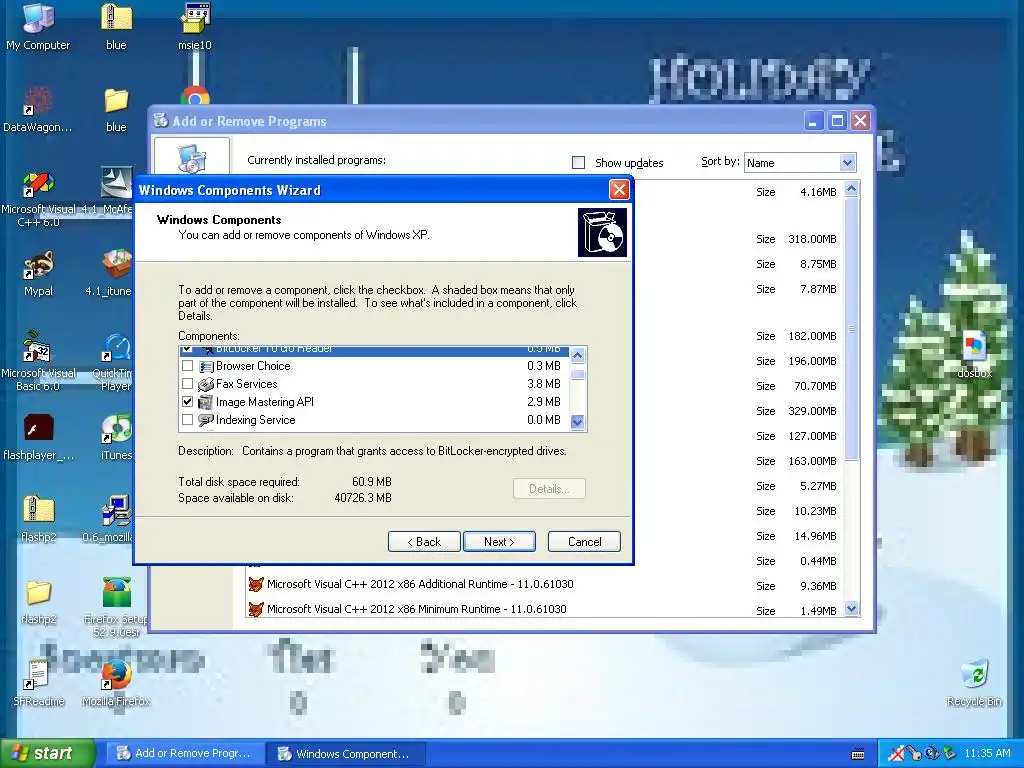Viewport: 1024px width, 768px height.
Task: Enable the Show updates checkbox
Action: pyautogui.click(x=579, y=163)
